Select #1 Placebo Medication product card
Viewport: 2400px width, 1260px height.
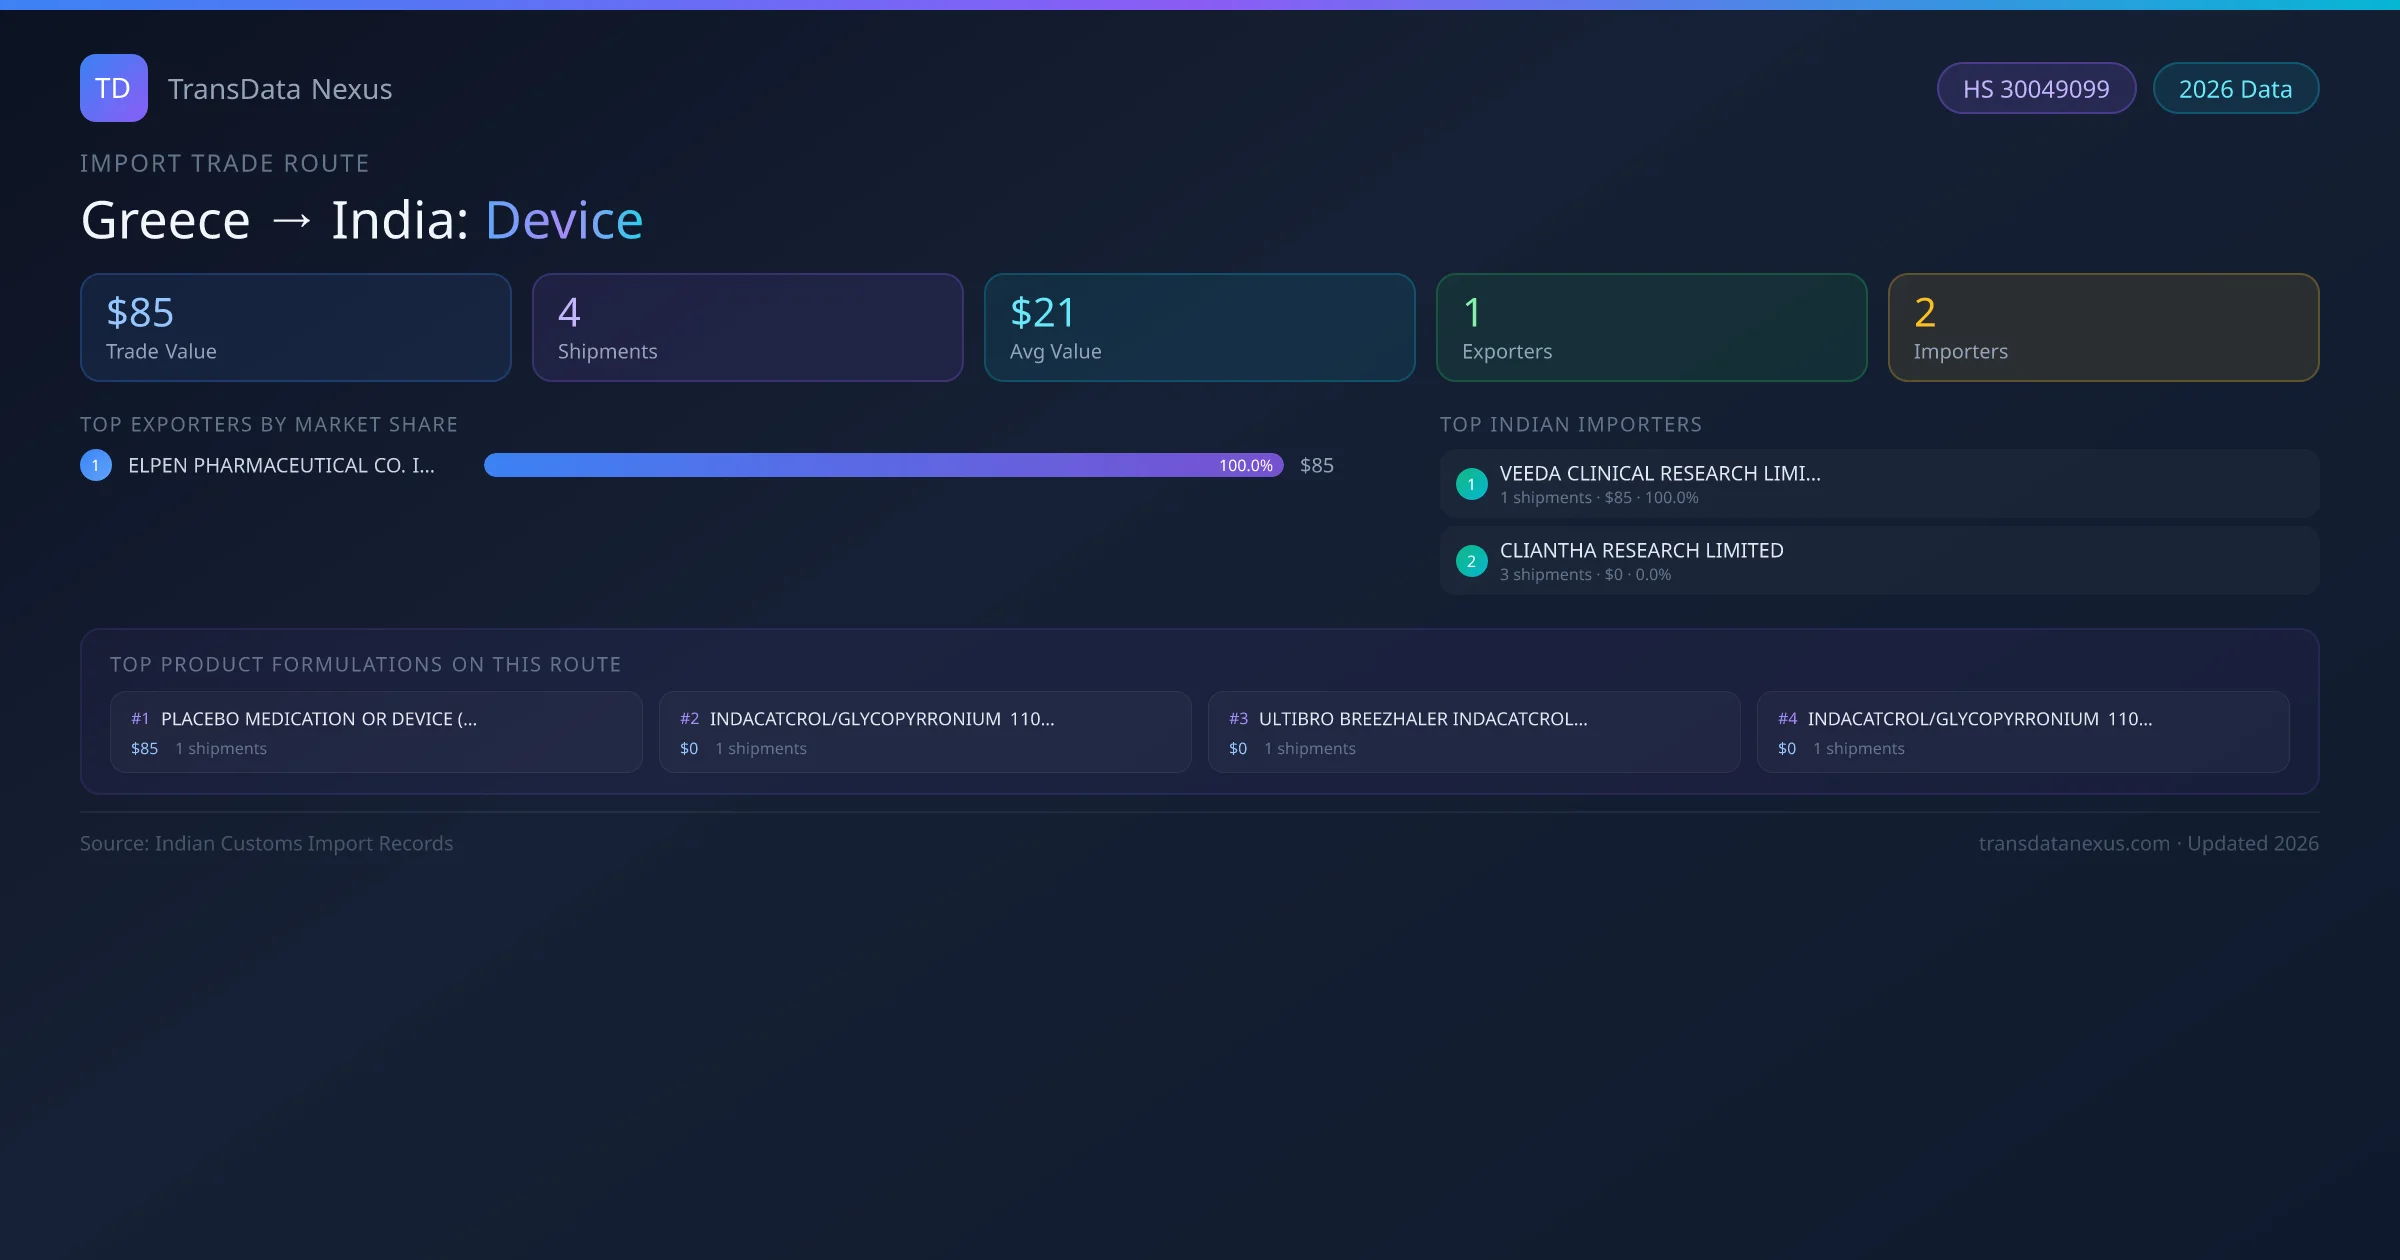coord(376,732)
